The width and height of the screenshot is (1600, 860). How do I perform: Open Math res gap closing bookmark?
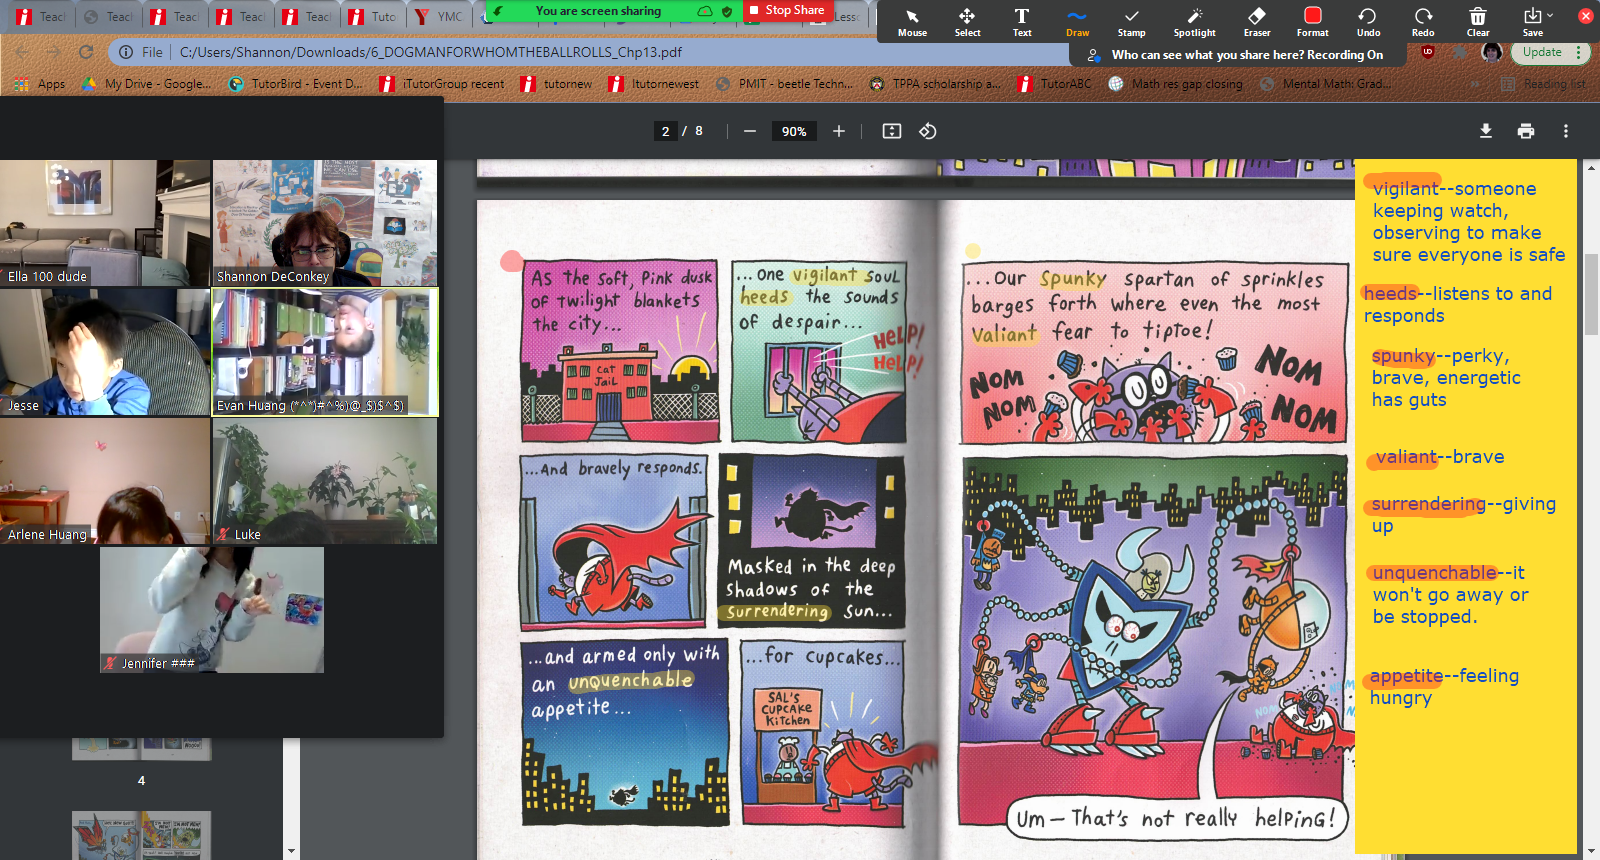[1176, 84]
